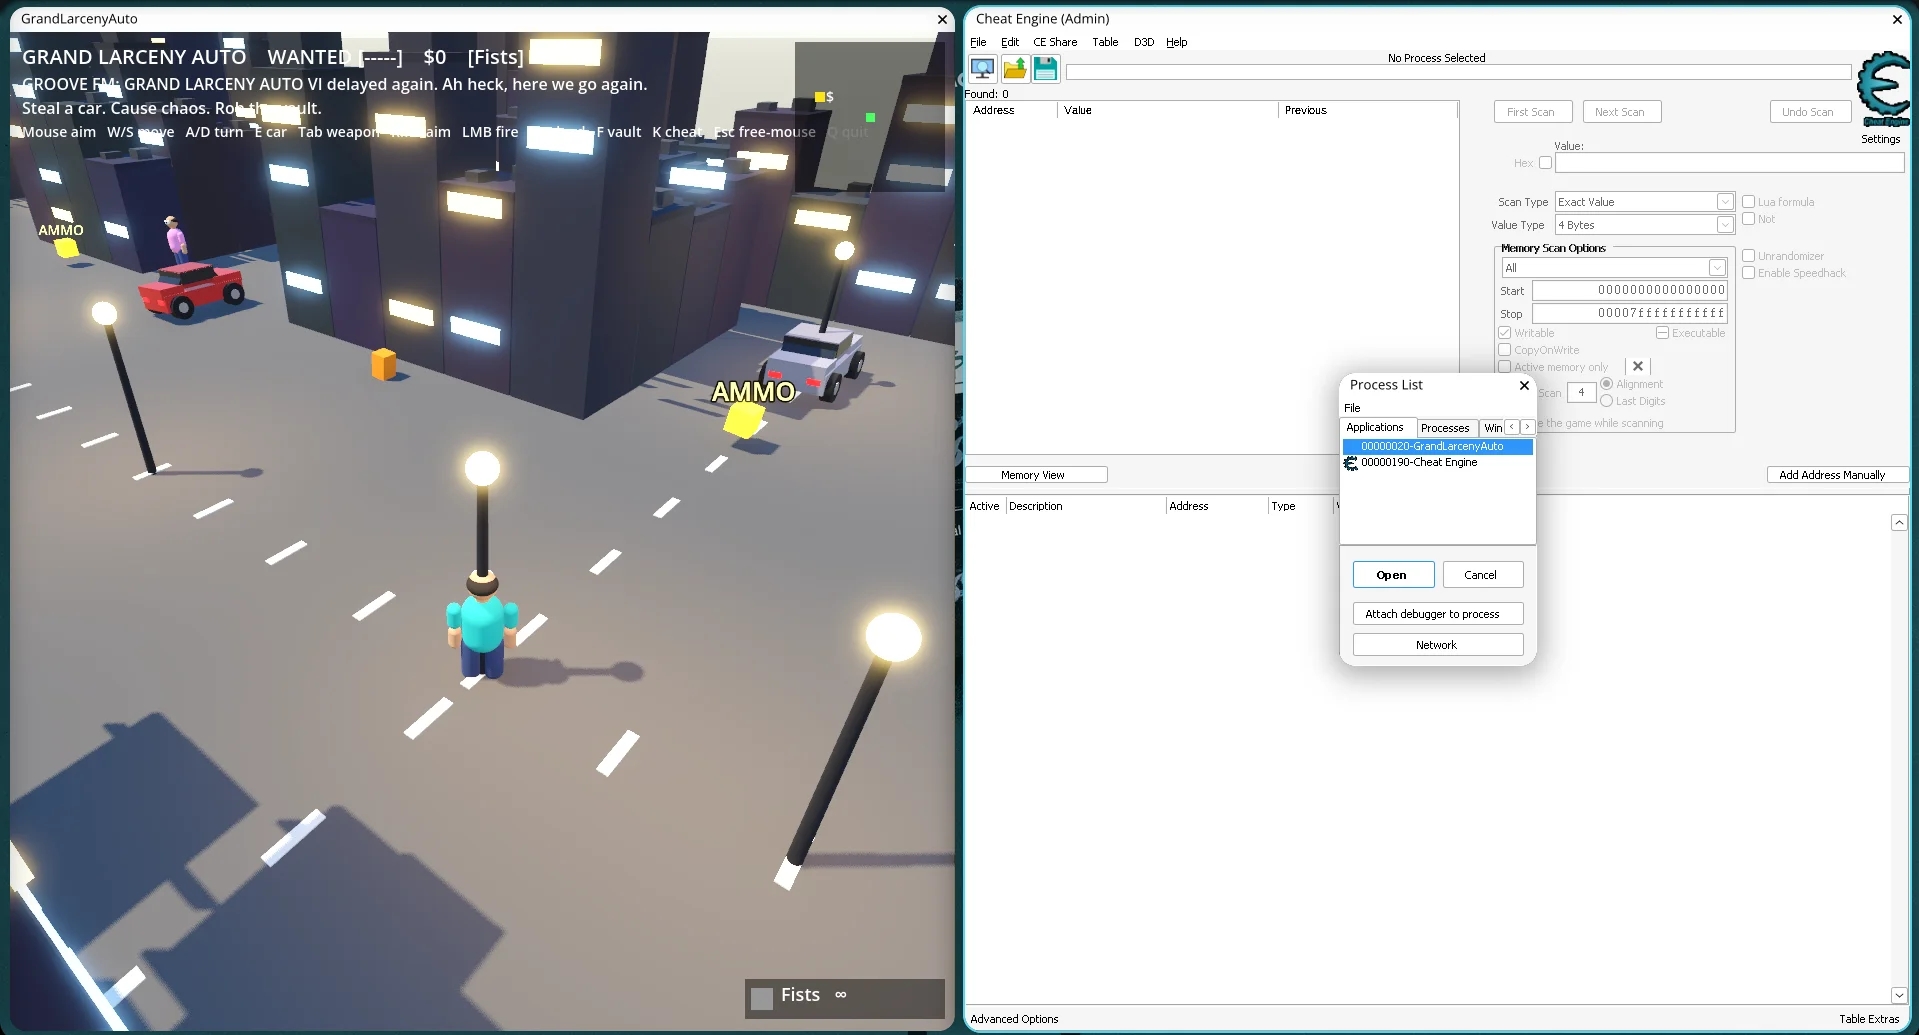Open the Edit menu
The height and width of the screenshot is (1035, 1919).
point(1010,42)
